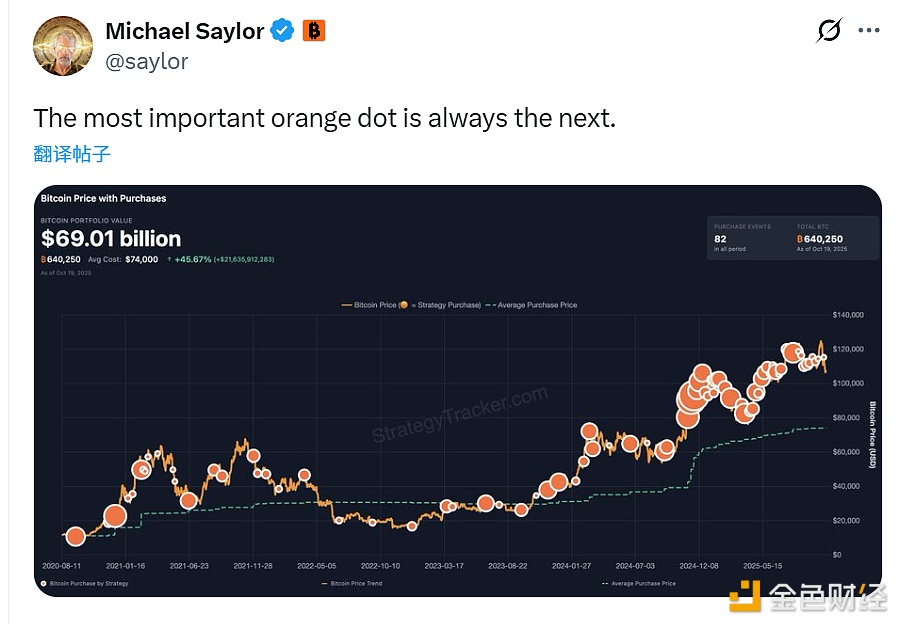Toggle the top legend's Average Purchase Price entry
This screenshot has width=899, height=624.
coord(535,305)
